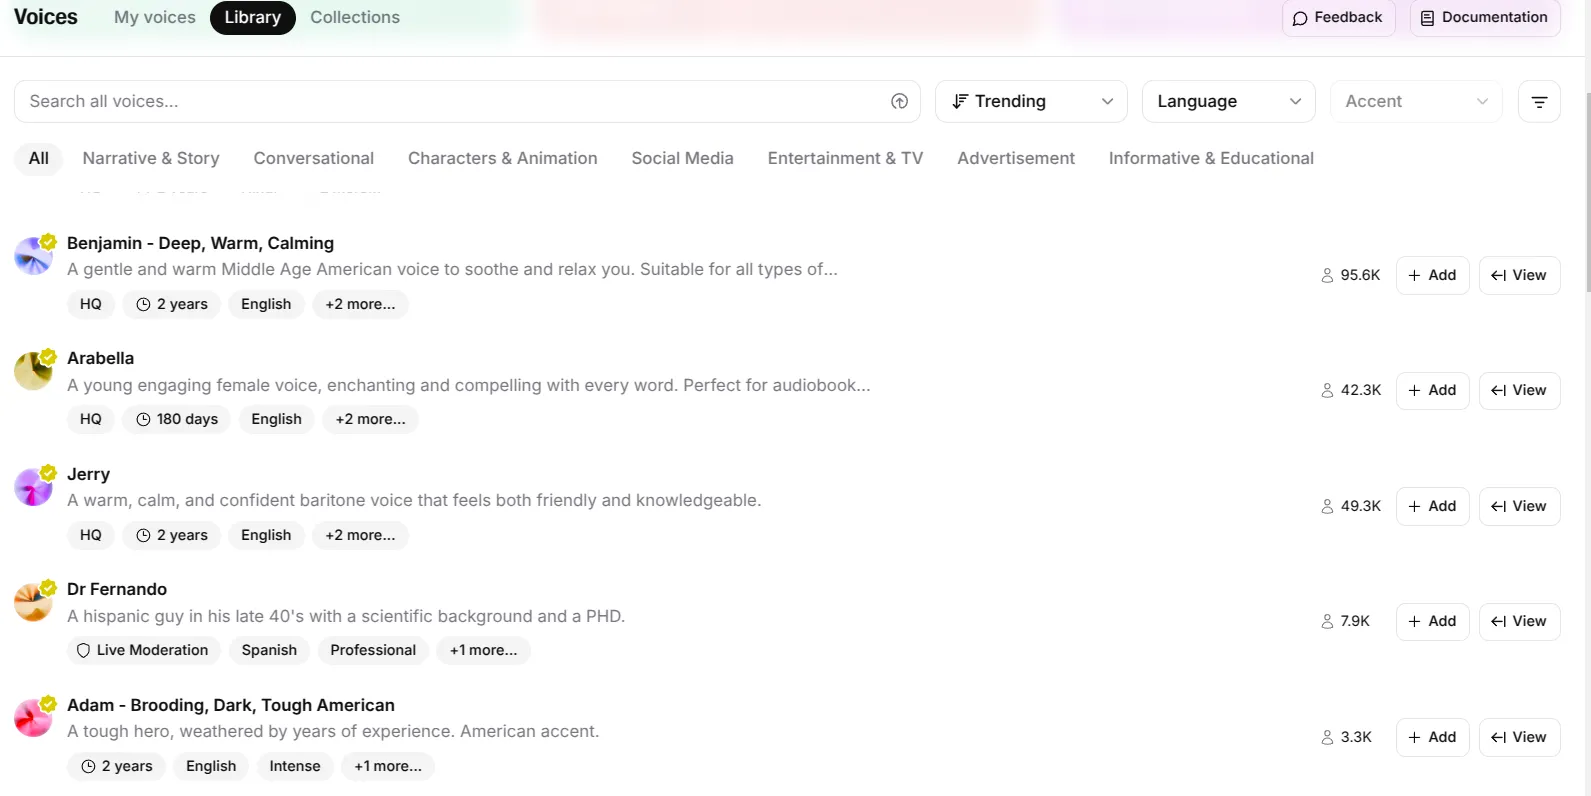This screenshot has width=1591, height=796.
Task: Play the Adam voice avatar
Action: pyautogui.click(x=33, y=718)
